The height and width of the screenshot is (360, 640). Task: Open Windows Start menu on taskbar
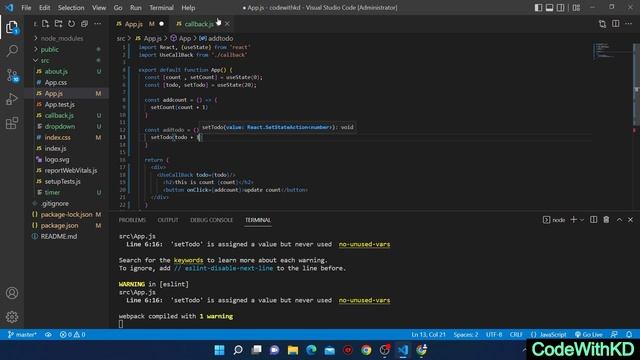pos(220,350)
